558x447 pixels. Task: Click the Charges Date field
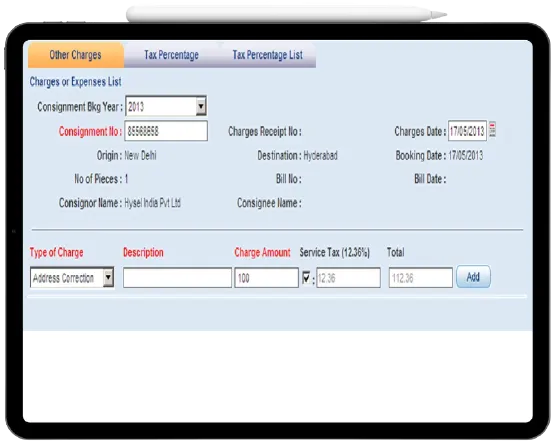[467, 131]
